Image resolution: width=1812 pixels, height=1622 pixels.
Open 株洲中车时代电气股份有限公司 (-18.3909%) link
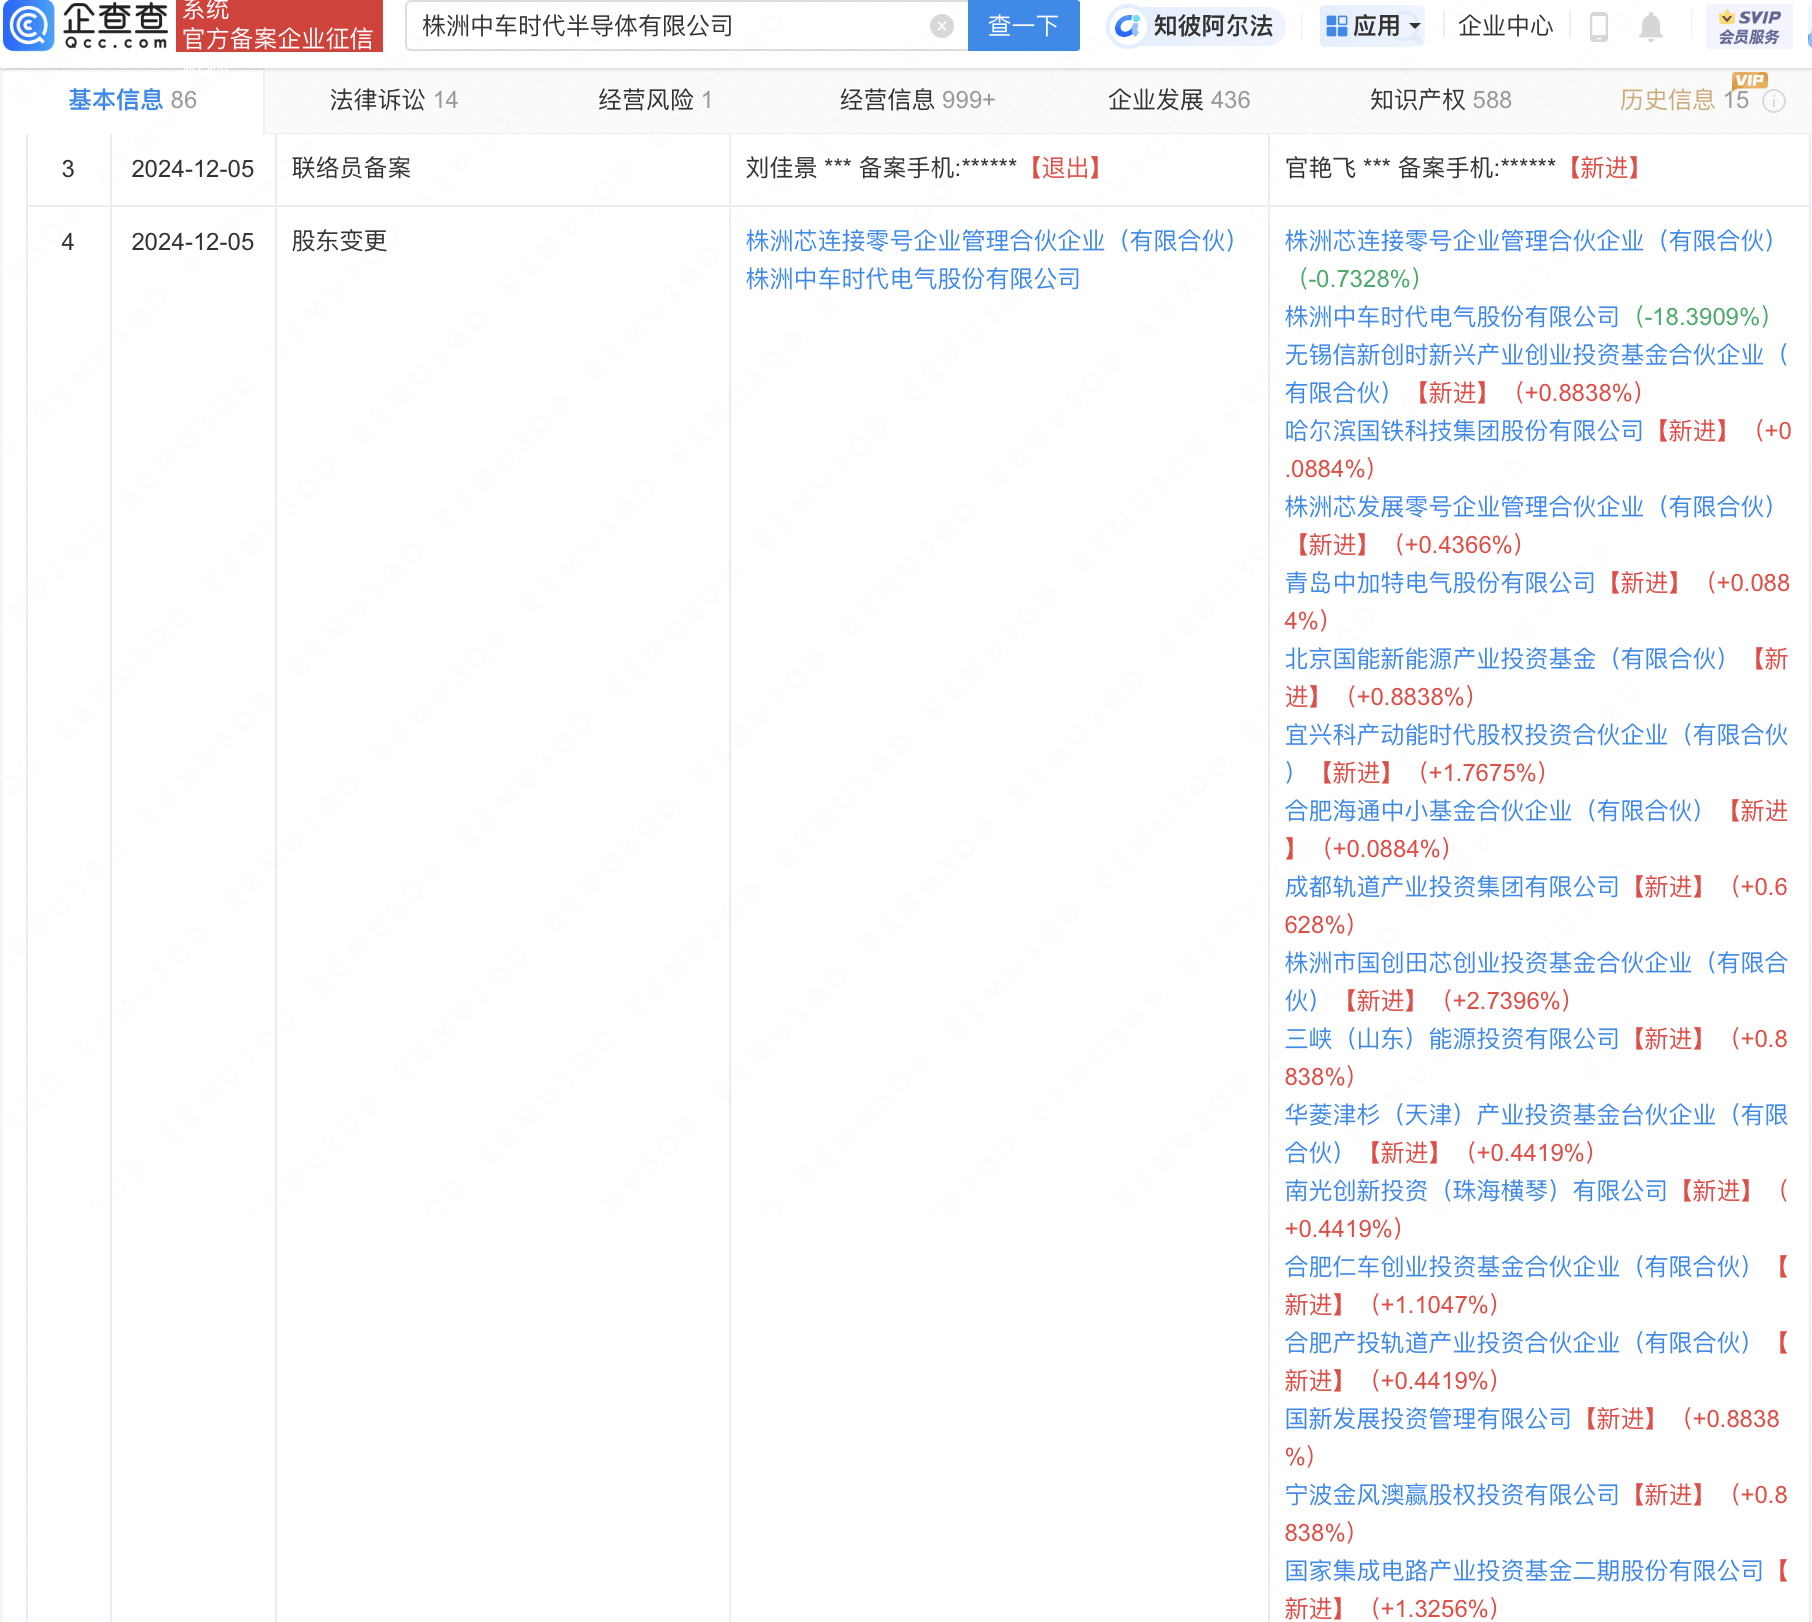1452,317
